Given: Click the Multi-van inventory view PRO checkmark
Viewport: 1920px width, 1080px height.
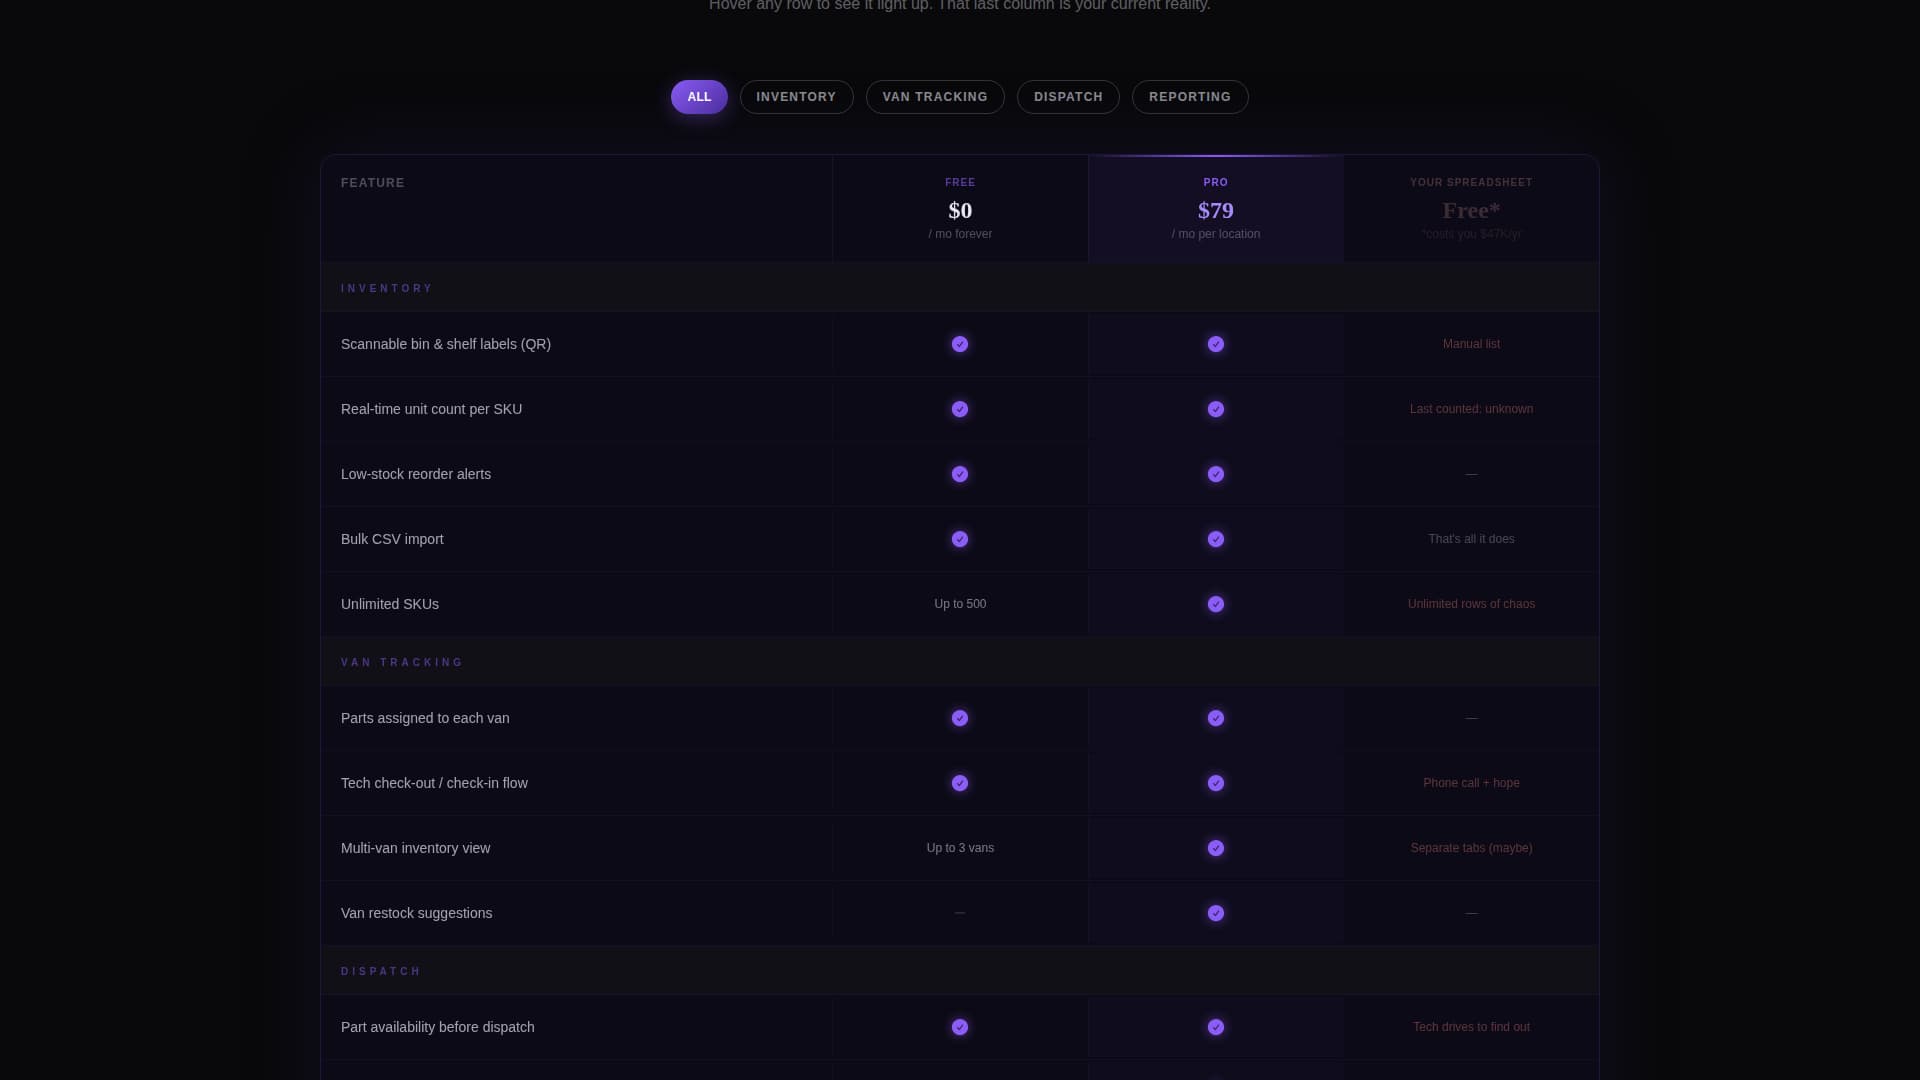Looking at the screenshot, I should [1216, 848].
